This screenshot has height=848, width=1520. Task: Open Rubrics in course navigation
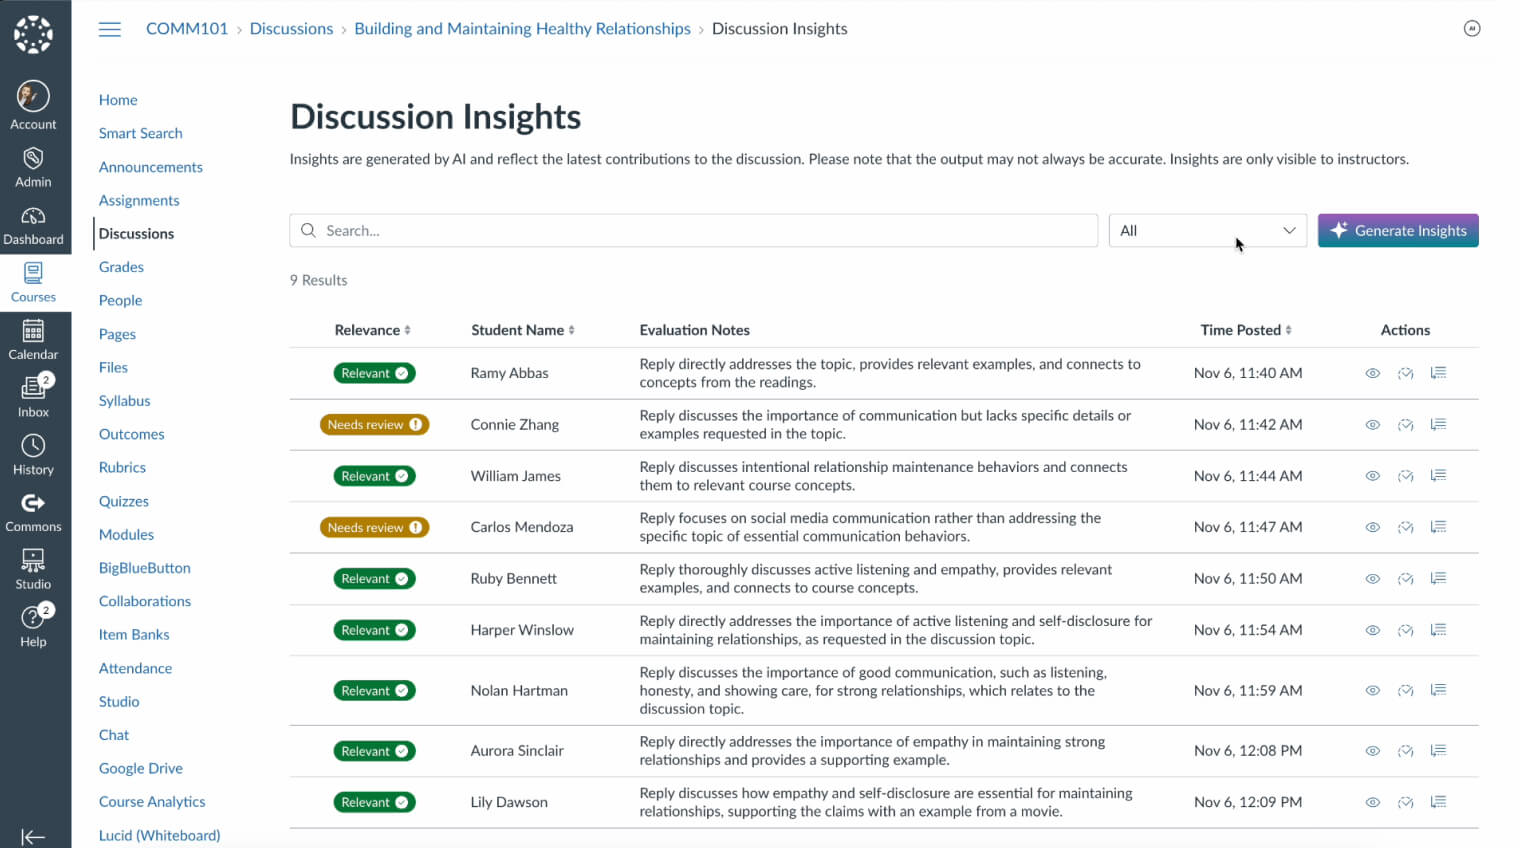(x=122, y=467)
